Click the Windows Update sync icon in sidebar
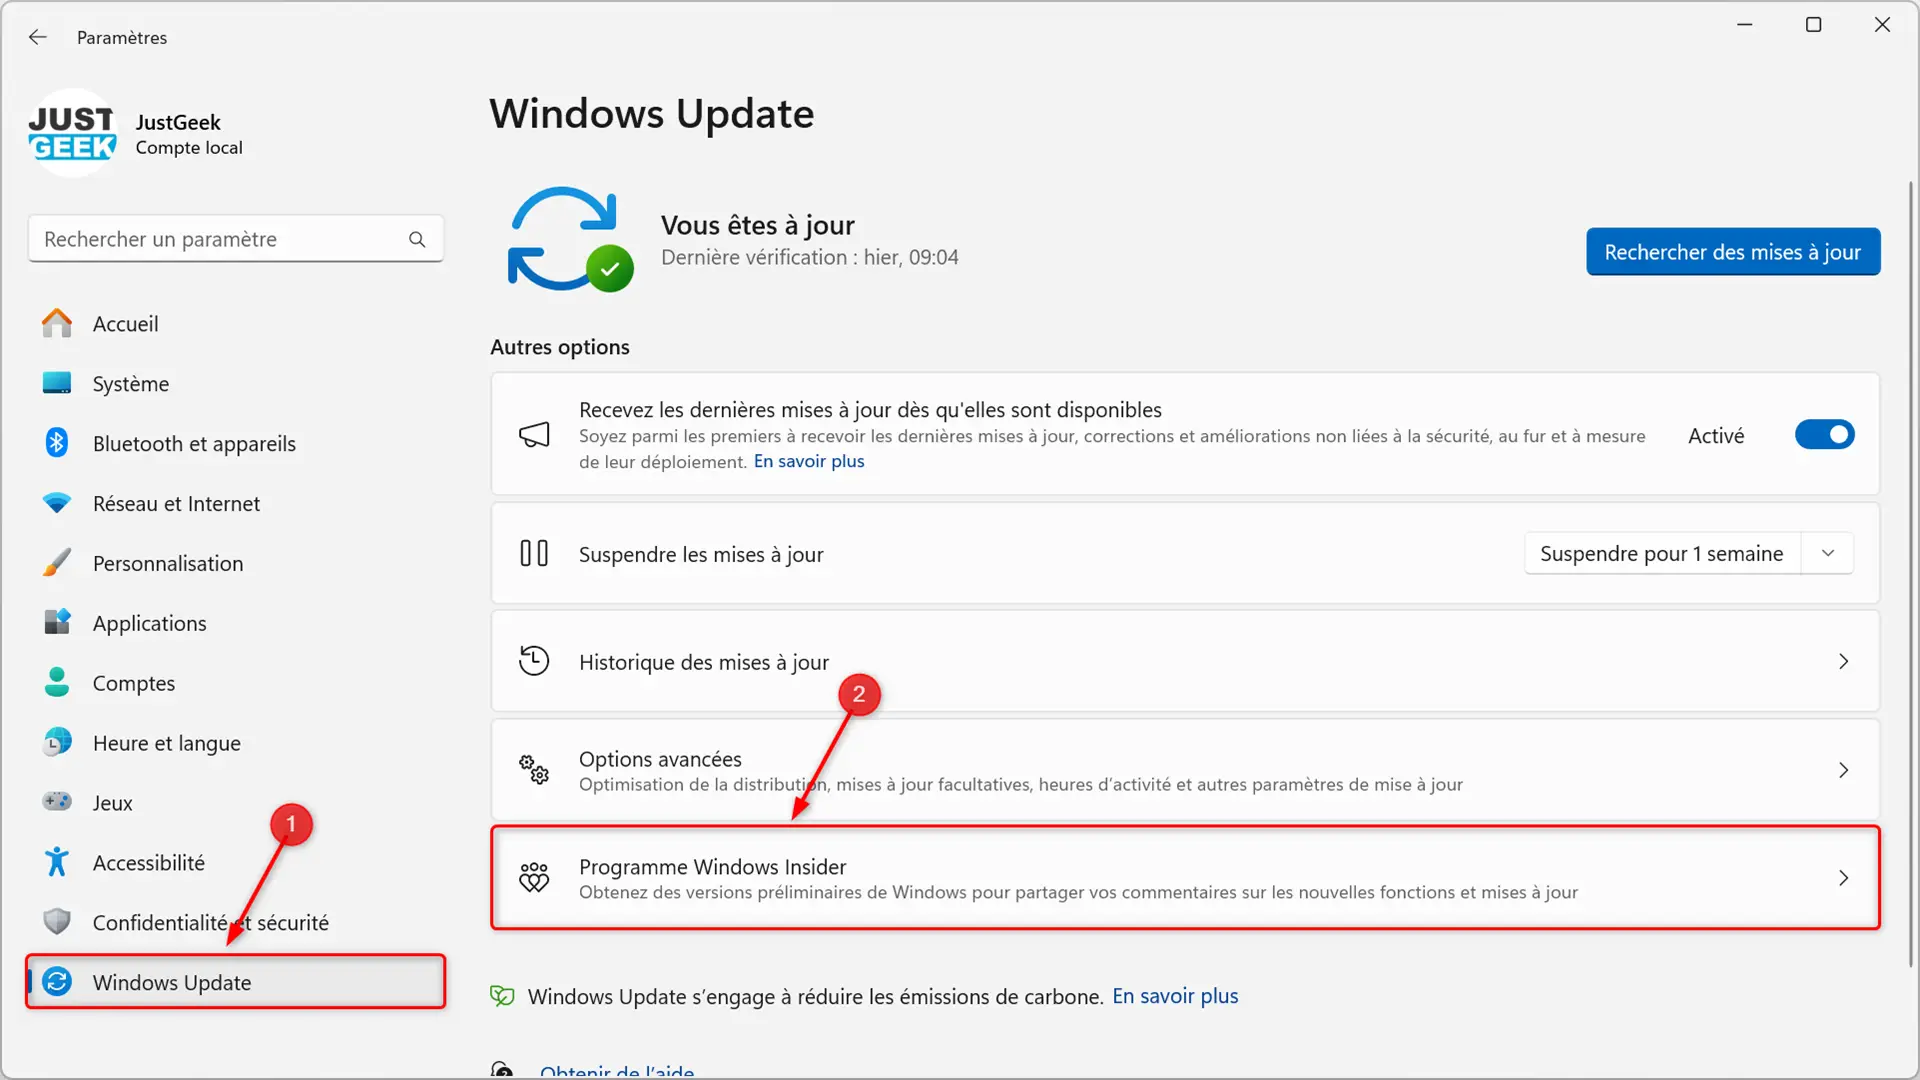Screen dimensions: 1920x1080 pyautogui.click(x=57, y=982)
